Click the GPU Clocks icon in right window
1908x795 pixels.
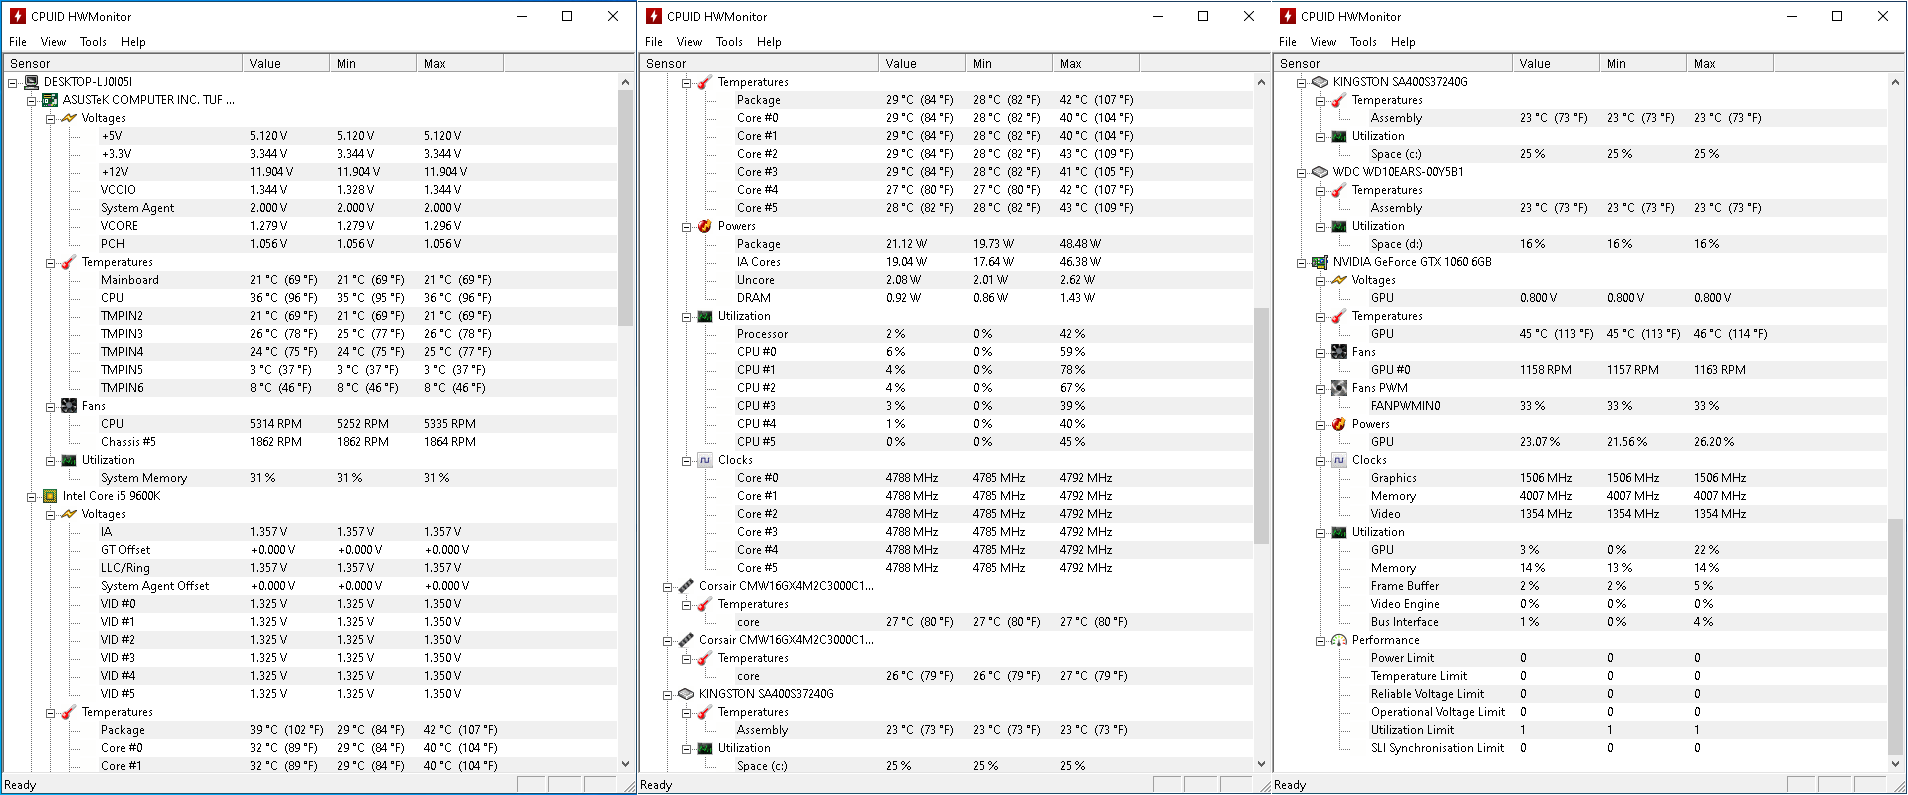(1339, 460)
